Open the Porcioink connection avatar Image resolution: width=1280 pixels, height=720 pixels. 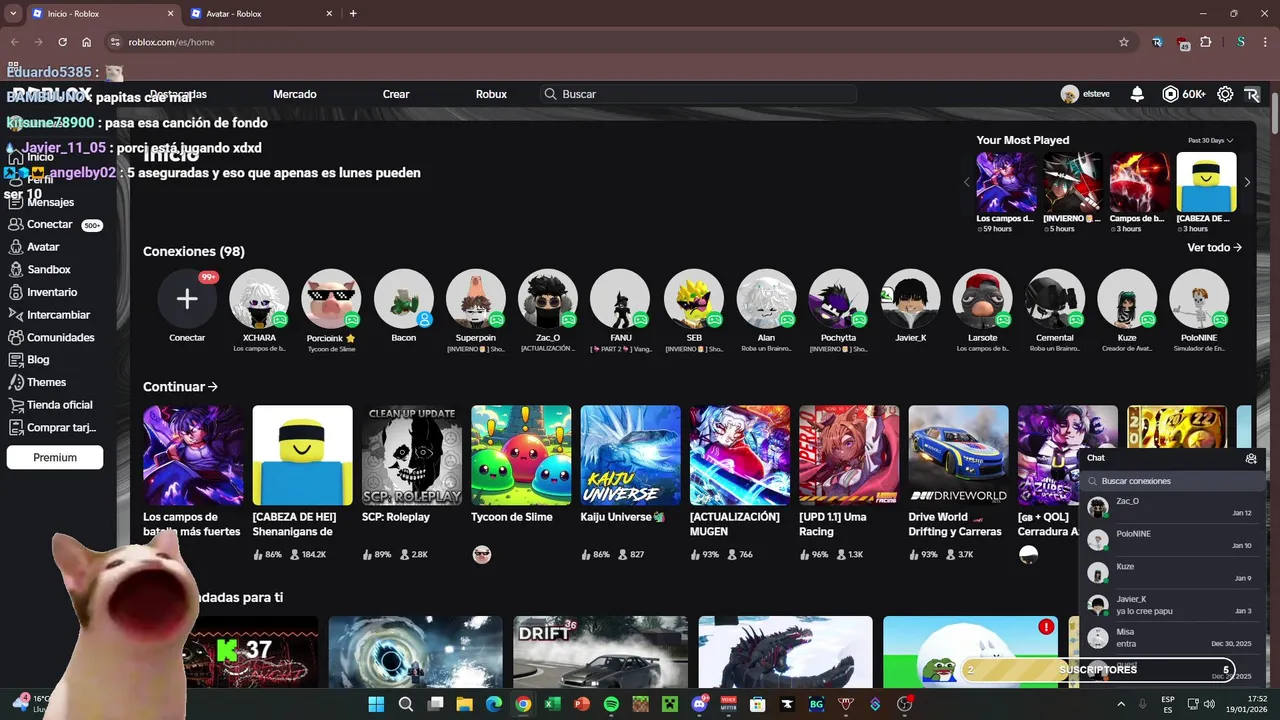(331, 298)
